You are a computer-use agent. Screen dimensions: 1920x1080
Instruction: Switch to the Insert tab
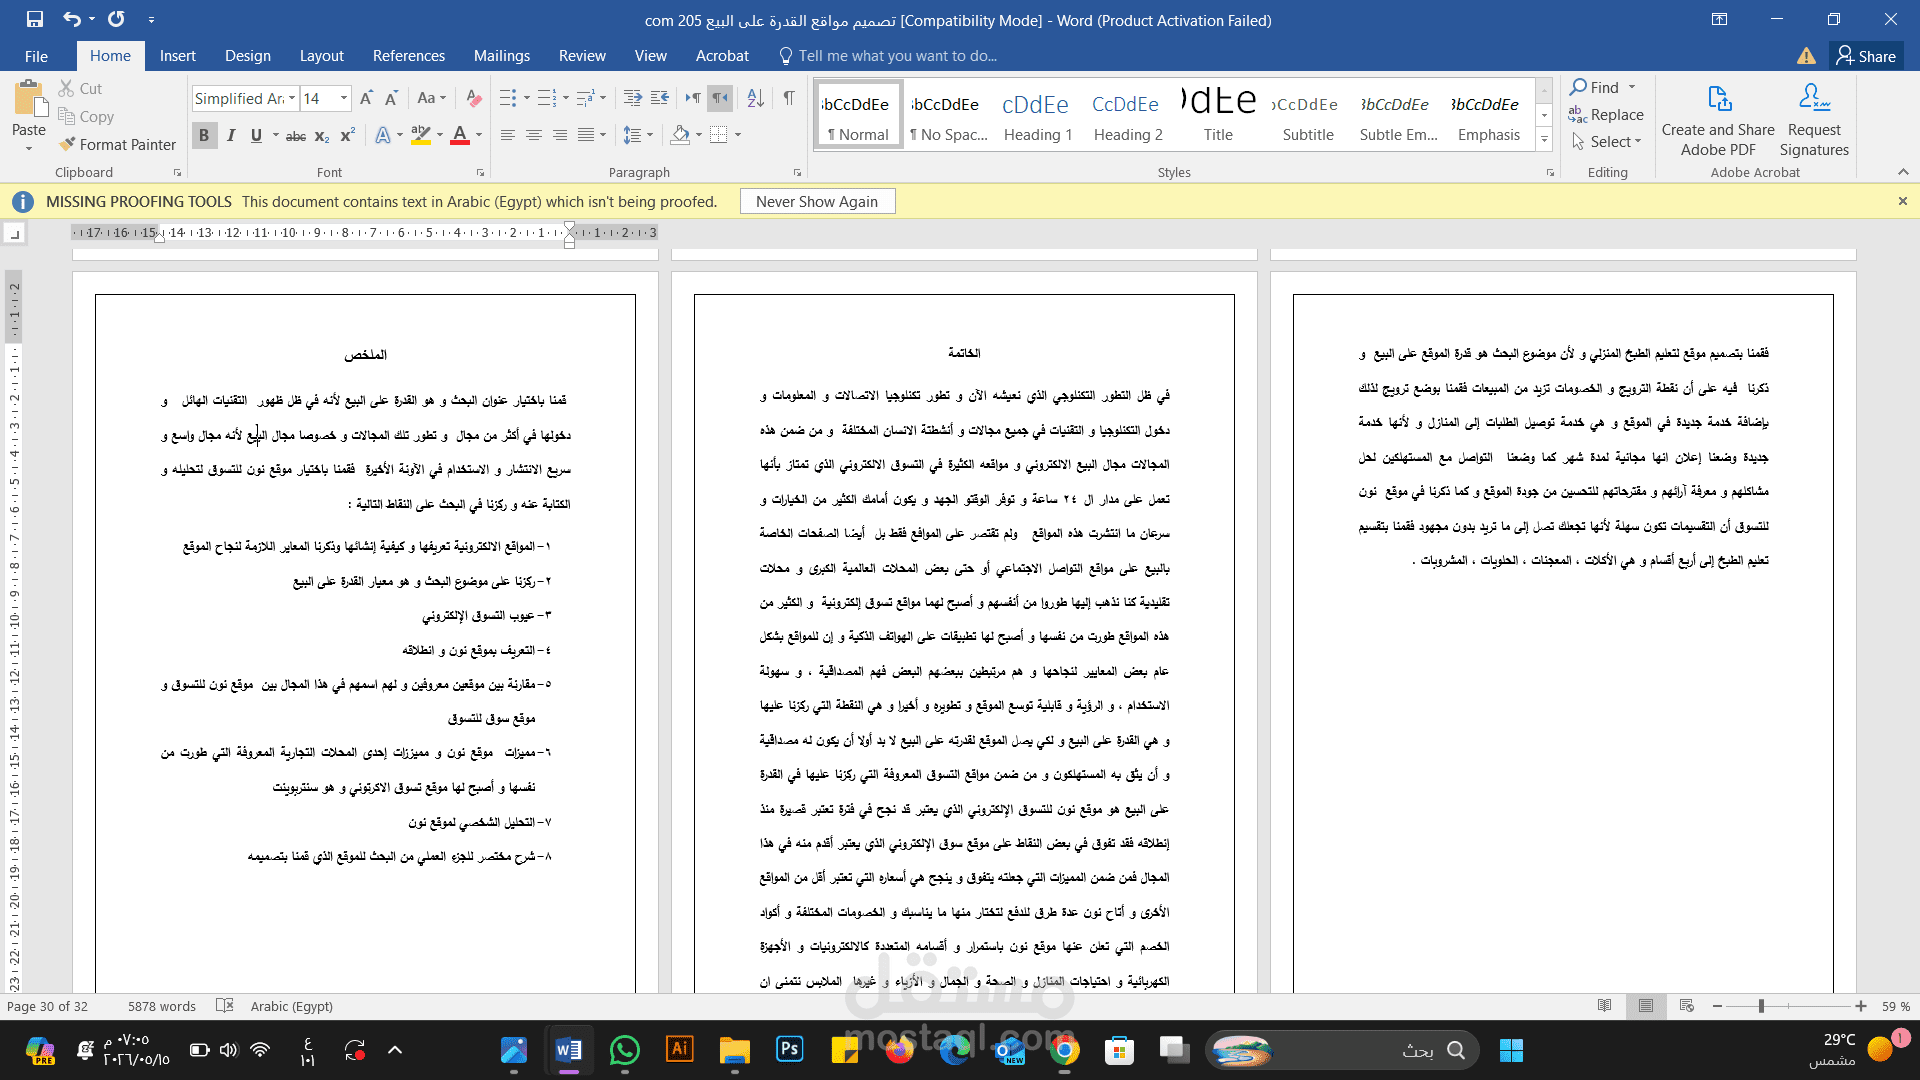tap(177, 56)
